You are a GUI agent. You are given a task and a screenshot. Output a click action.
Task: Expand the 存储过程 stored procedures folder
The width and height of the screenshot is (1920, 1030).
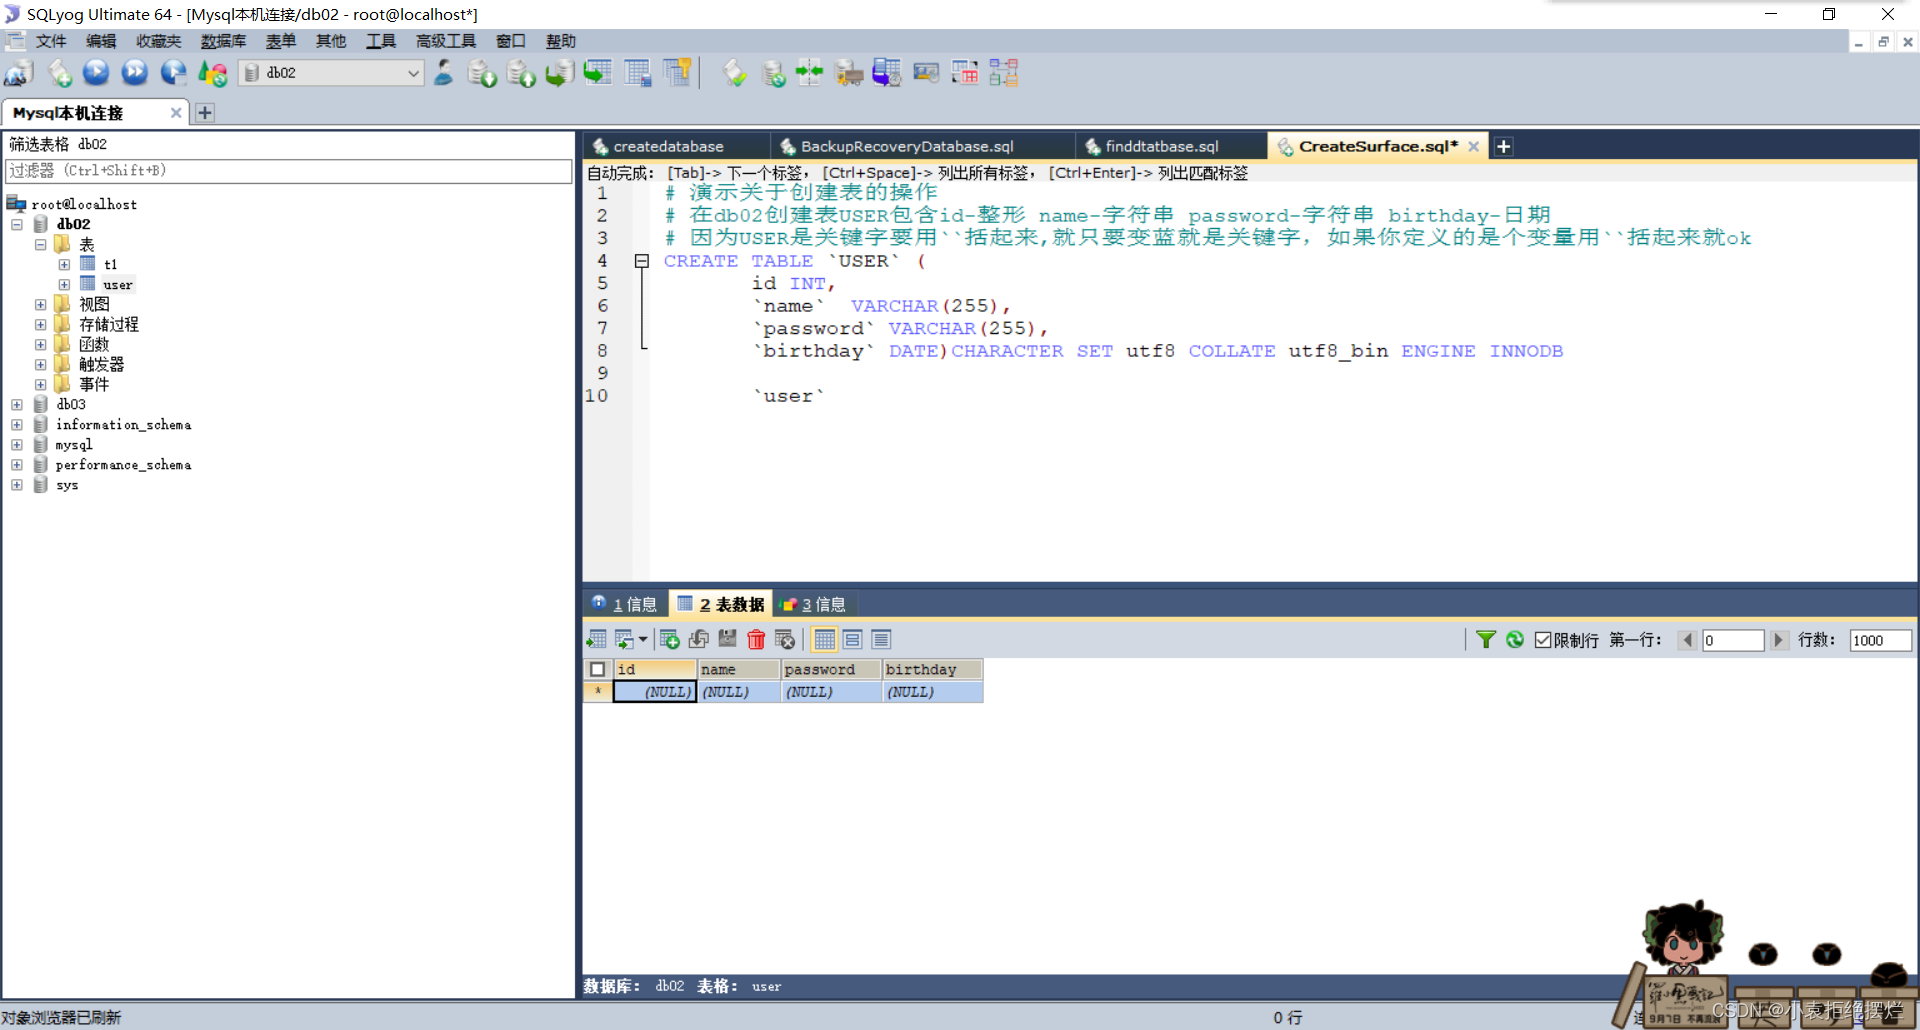click(x=40, y=324)
